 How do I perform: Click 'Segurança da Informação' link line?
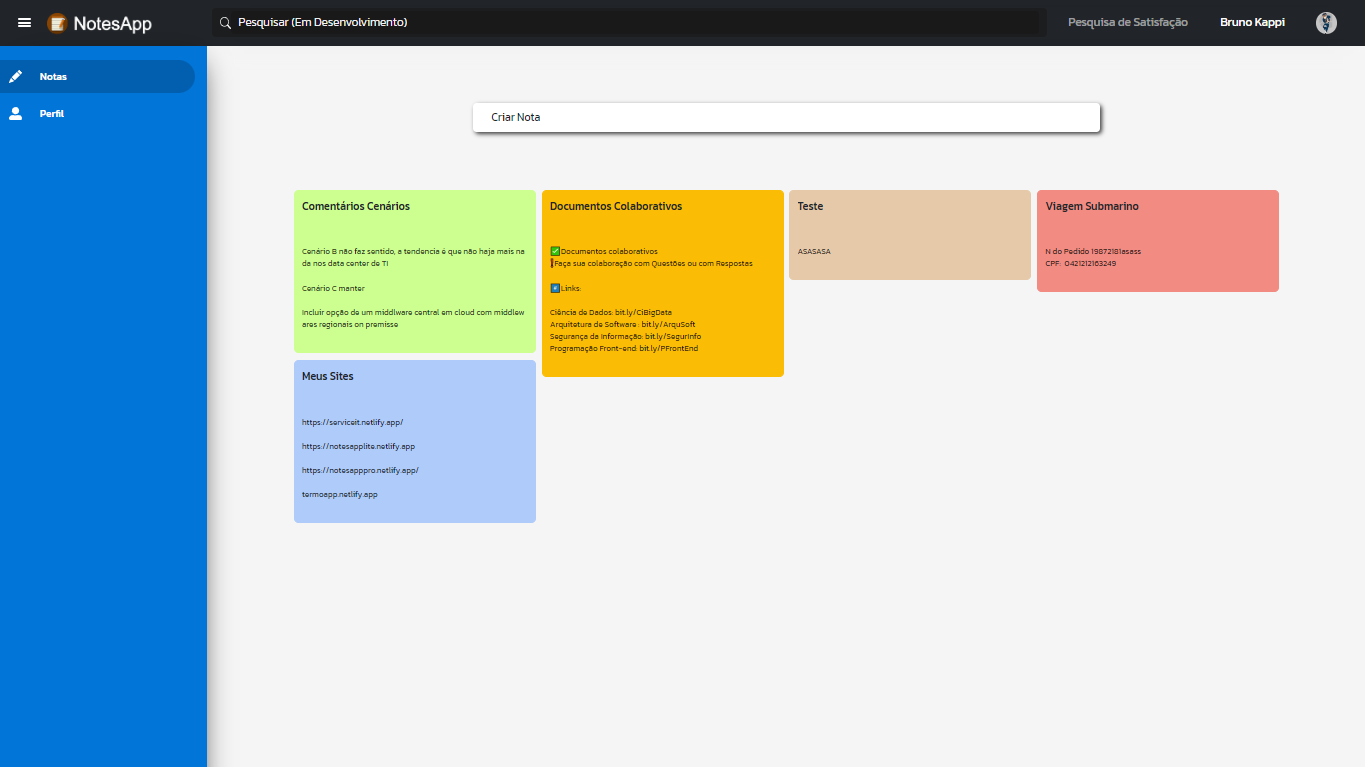[x=625, y=336]
